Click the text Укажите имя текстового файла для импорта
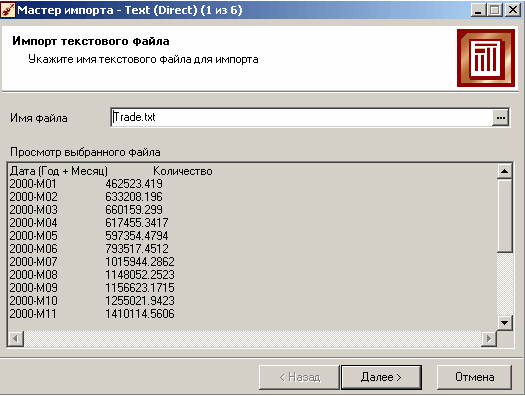Viewport: 525px width, 396px height. point(143,60)
